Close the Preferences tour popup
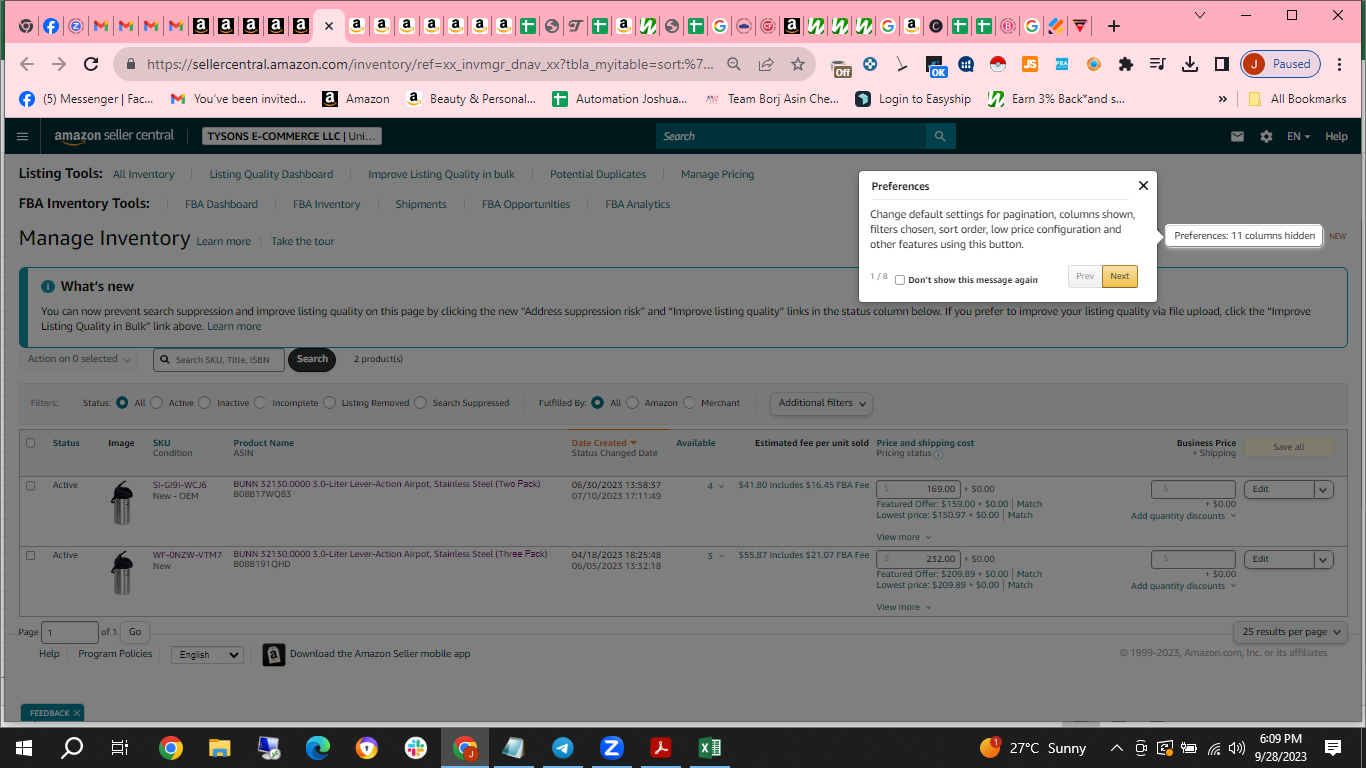 (x=1143, y=185)
